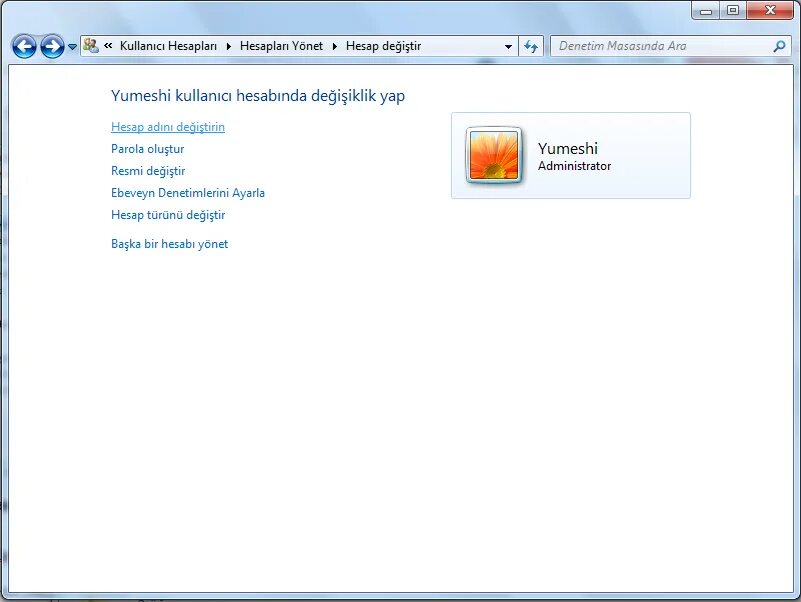Click the Yumeshi account name text
This screenshot has width=801, height=602.
coord(568,148)
